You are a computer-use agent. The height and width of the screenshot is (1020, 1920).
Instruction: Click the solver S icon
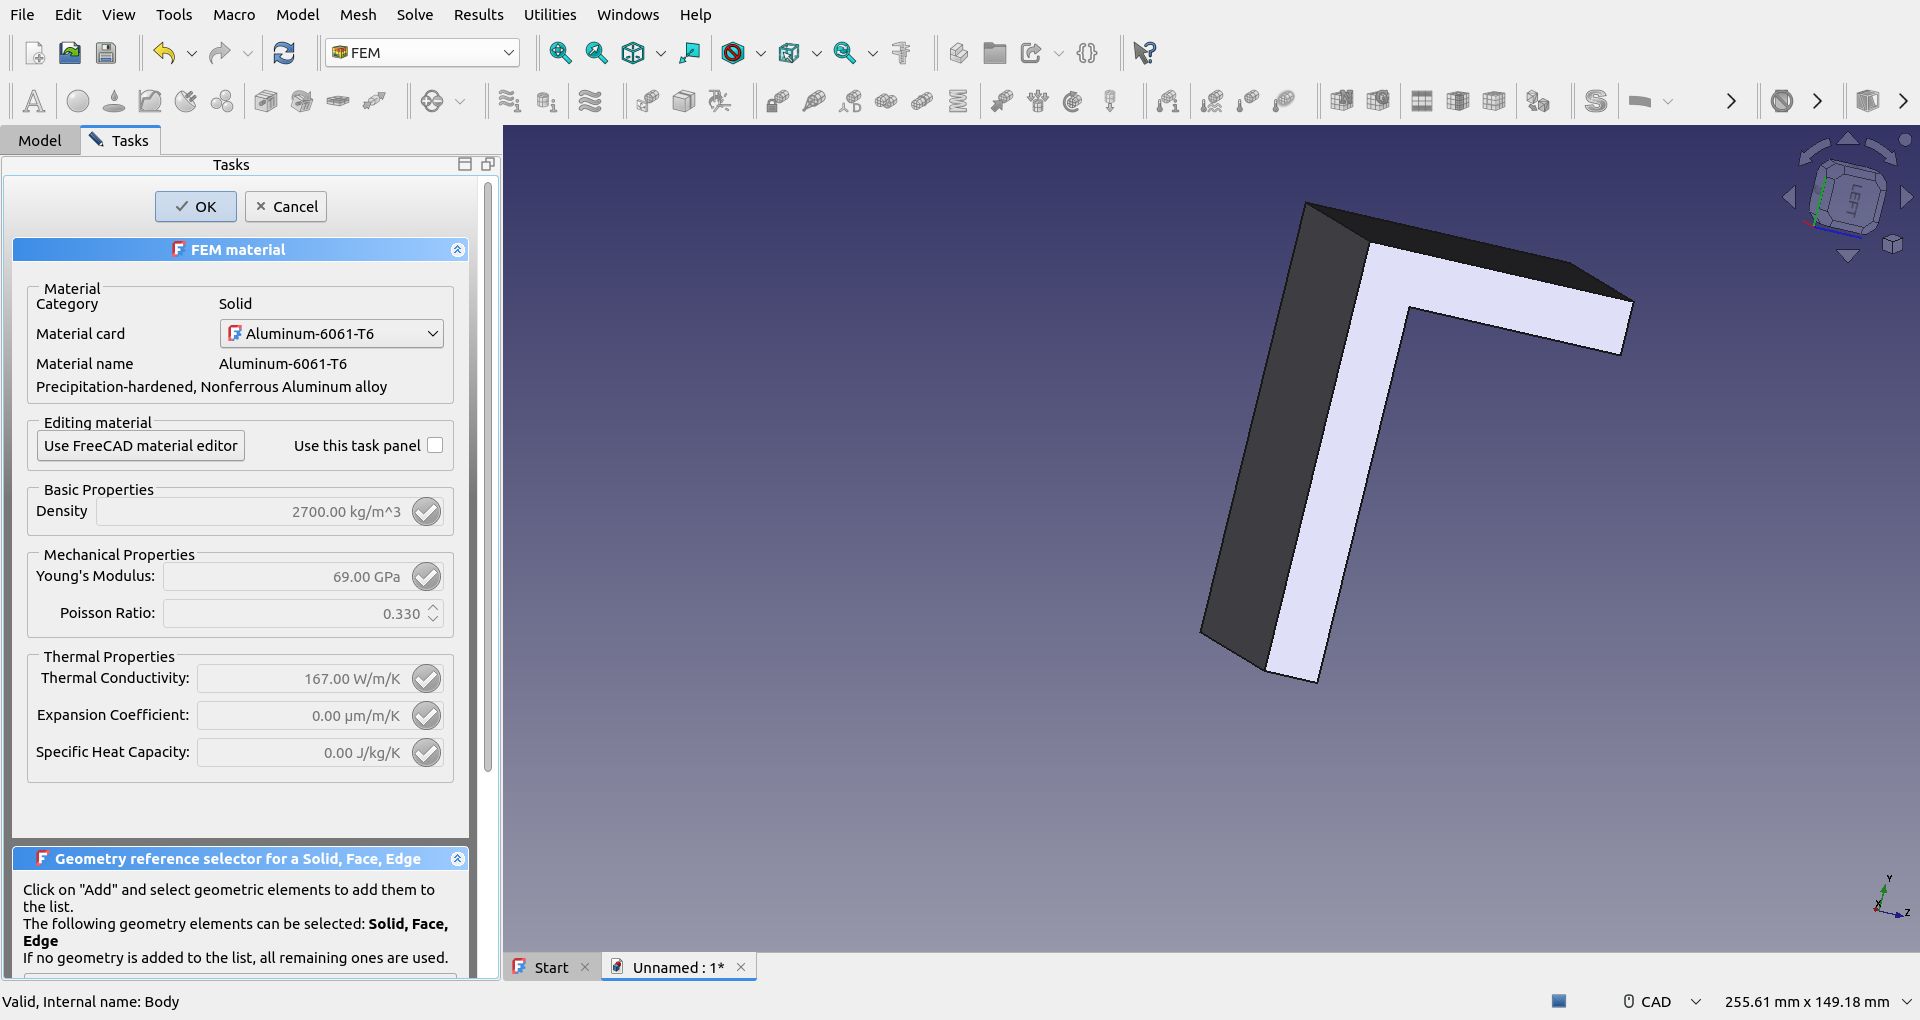[x=1596, y=101]
